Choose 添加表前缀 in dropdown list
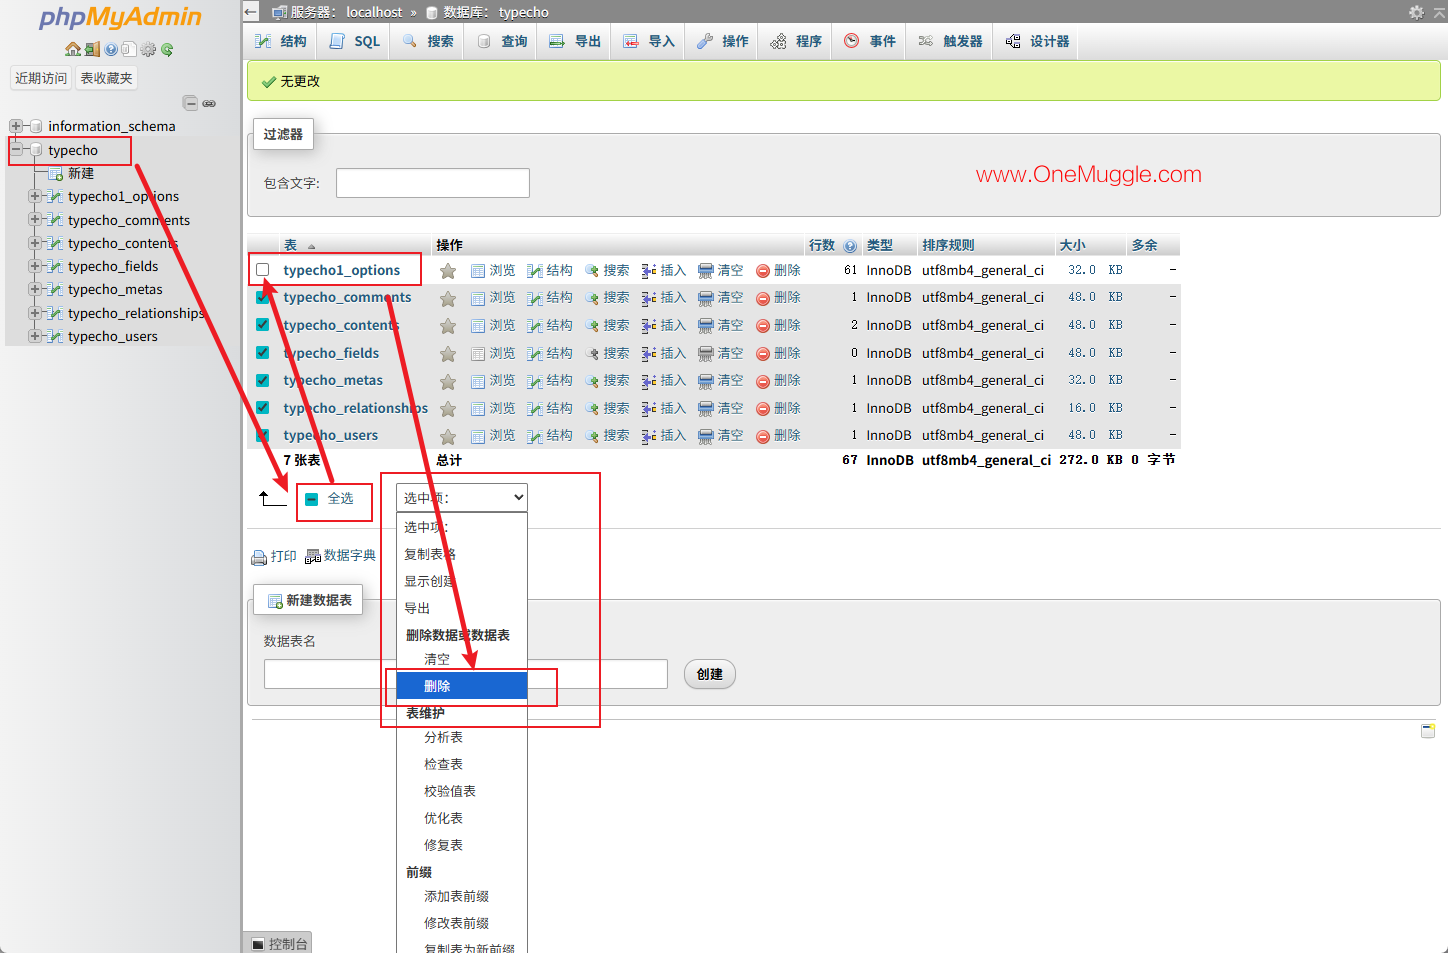This screenshot has width=1448, height=953. [462, 896]
